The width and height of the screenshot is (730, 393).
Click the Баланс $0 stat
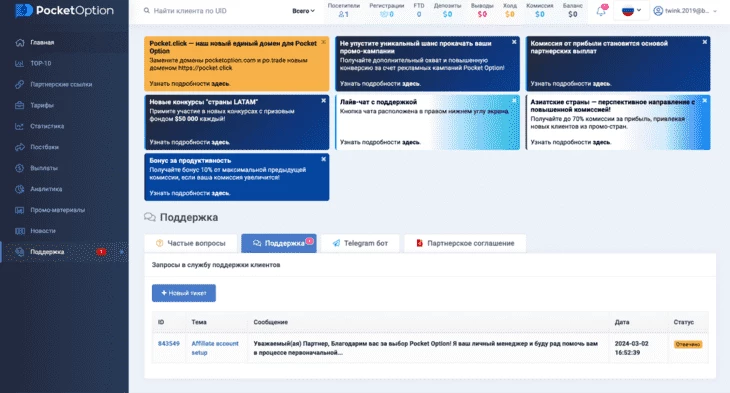coord(573,10)
